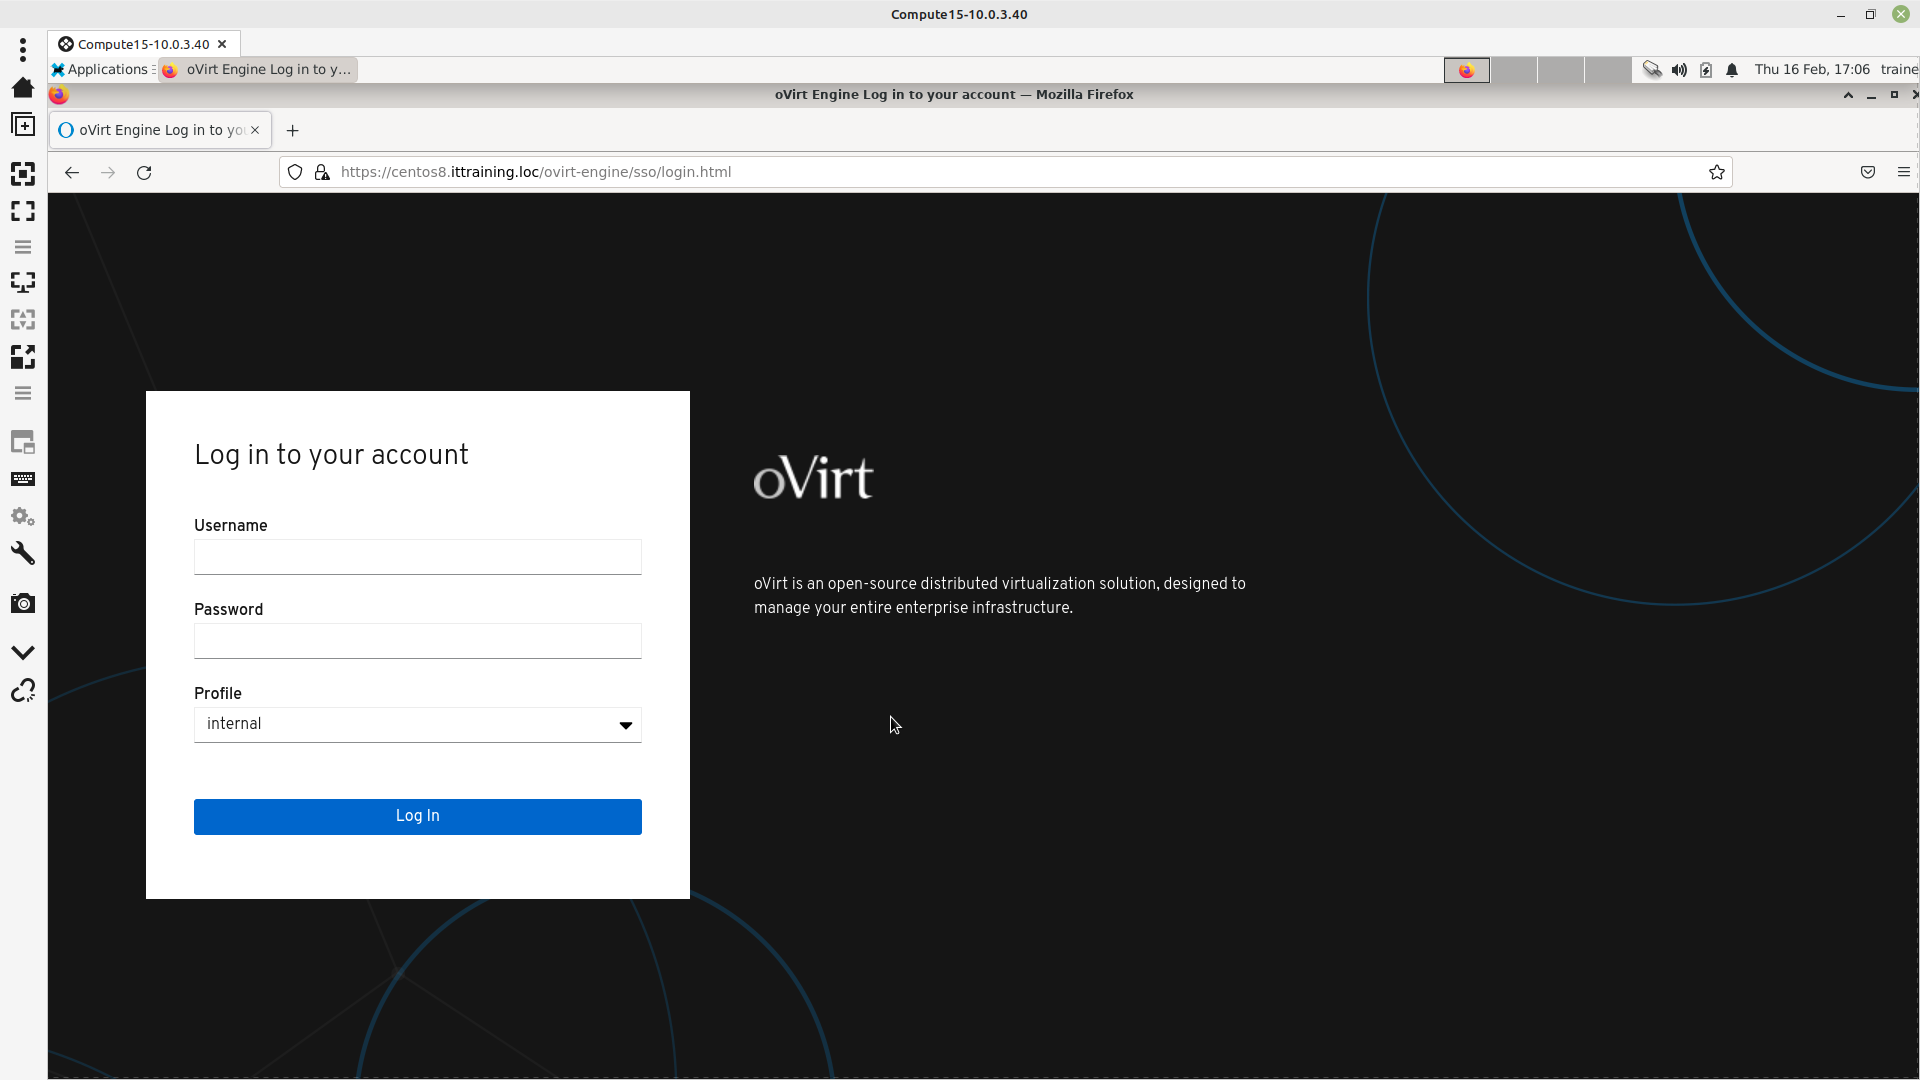The height and width of the screenshot is (1080, 1920).
Task: Open the volume speaker icon in system tray
Action: (x=1679, y=70)
